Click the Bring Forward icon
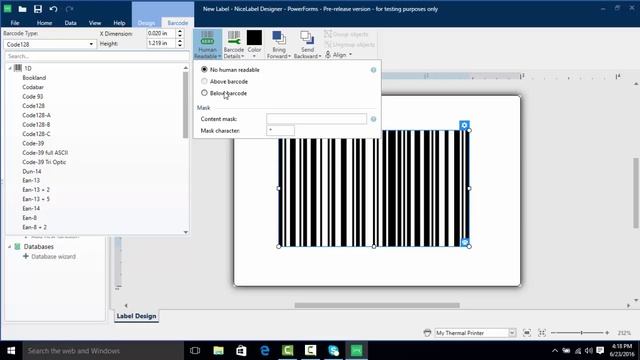The width and height of the screenshot is (640, 360). pos(279,38)
